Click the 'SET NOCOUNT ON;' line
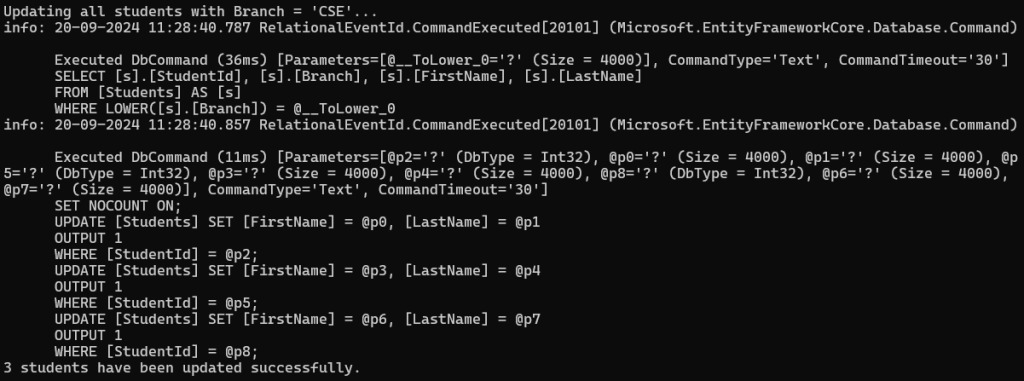 click(x=118, y=206)
